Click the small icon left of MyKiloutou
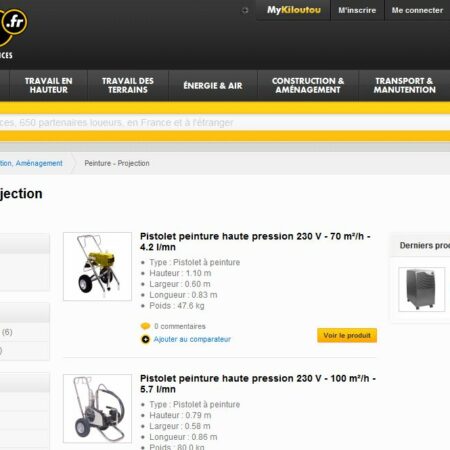Screen dimensions: 450x450 pos(245,10)
